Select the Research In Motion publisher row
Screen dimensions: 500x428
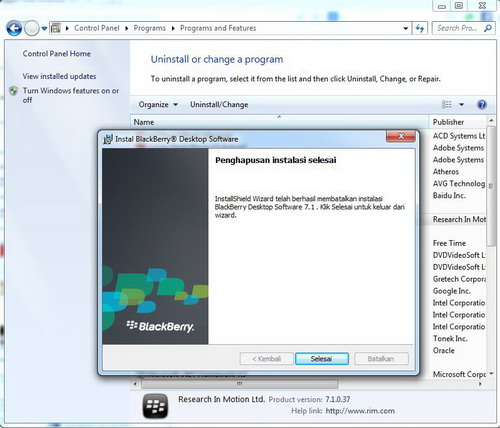[459, 219]
